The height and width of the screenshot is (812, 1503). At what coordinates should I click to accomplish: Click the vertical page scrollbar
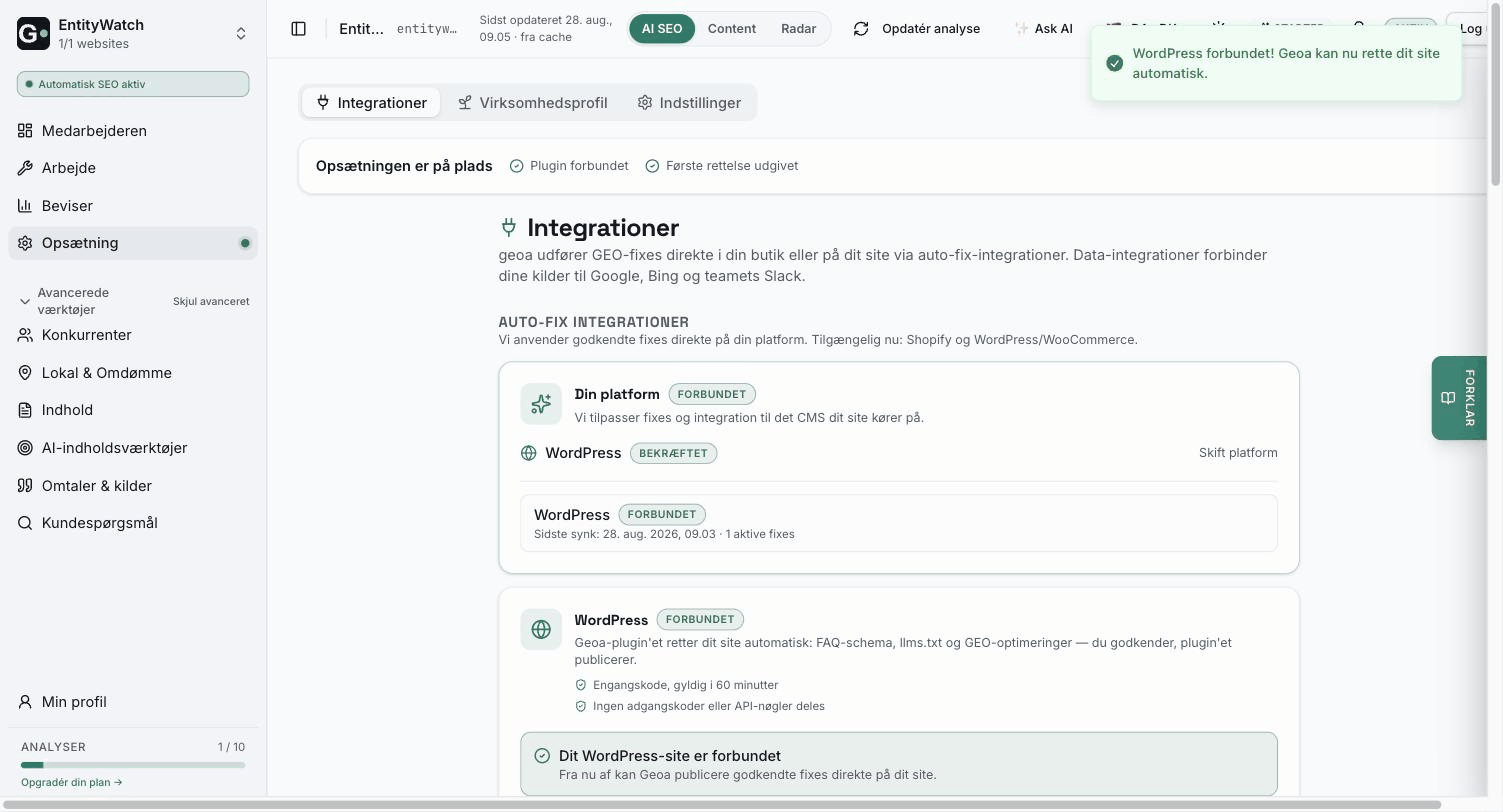(x=1495, y=93)
